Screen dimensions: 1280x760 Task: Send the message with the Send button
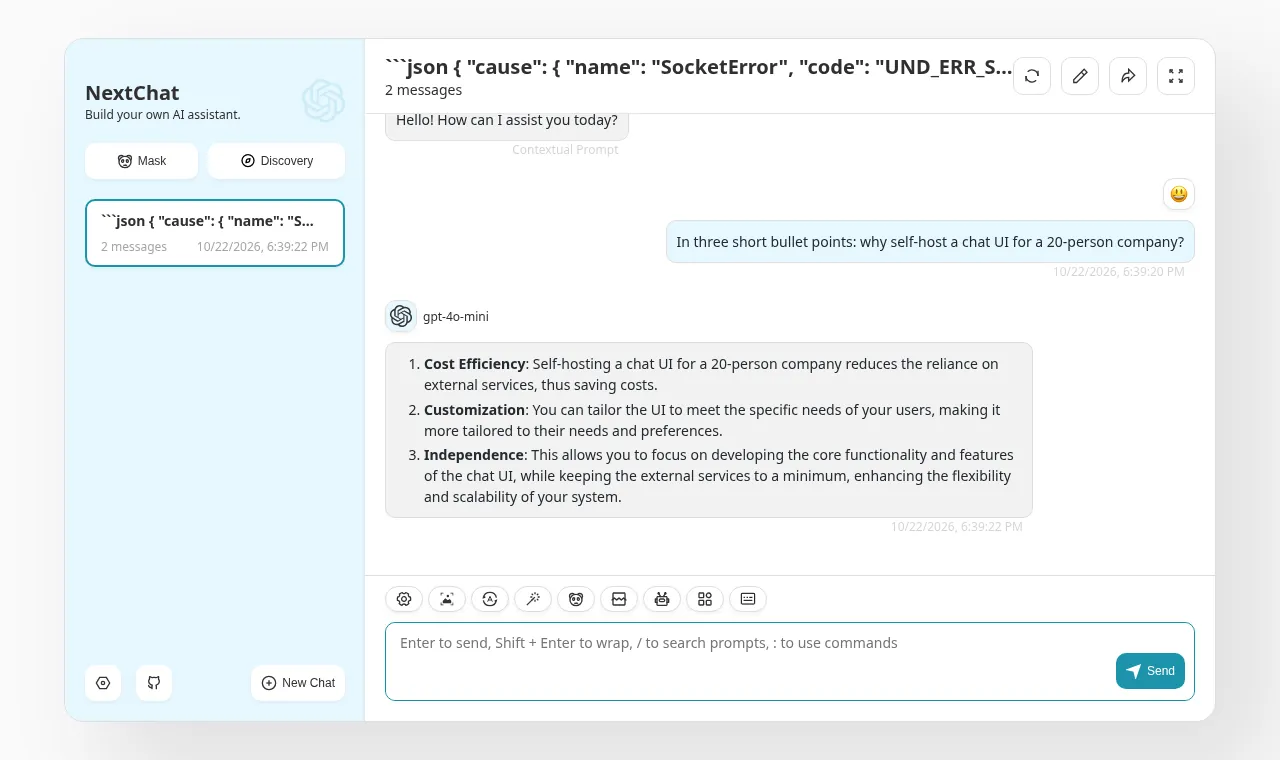pos(1150,671)
